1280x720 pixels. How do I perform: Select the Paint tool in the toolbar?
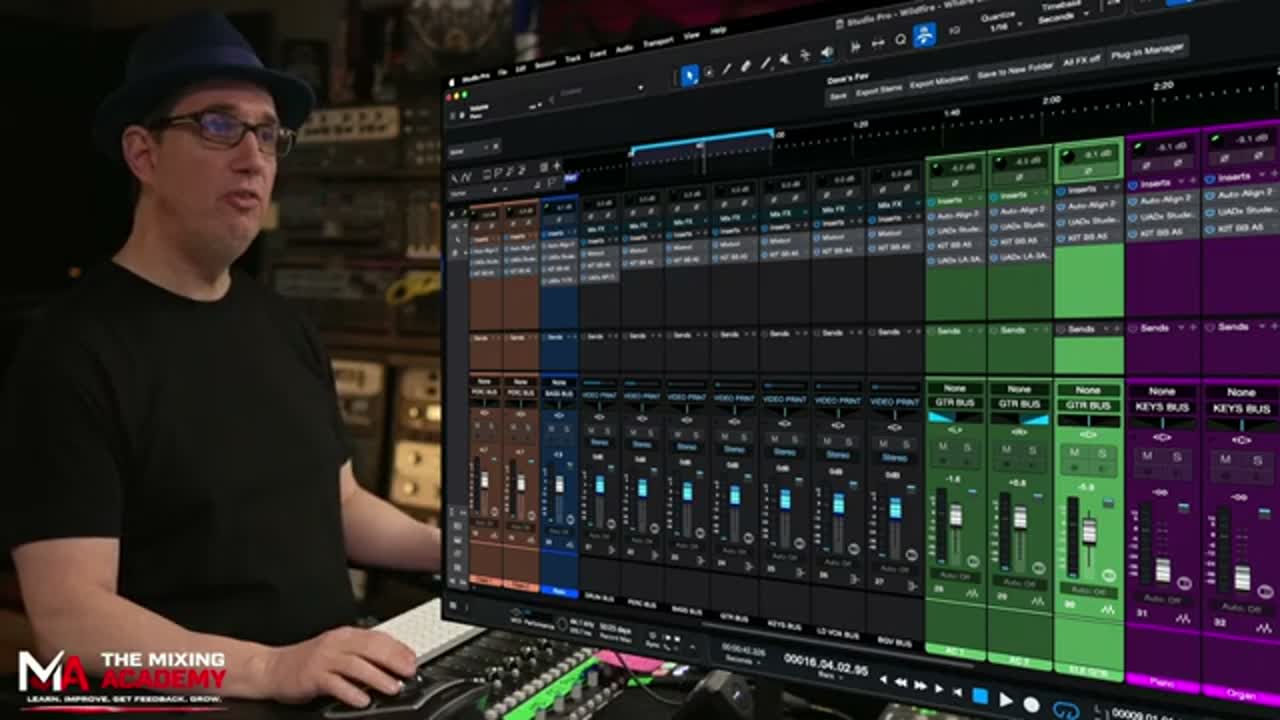(x=766, y=63)
